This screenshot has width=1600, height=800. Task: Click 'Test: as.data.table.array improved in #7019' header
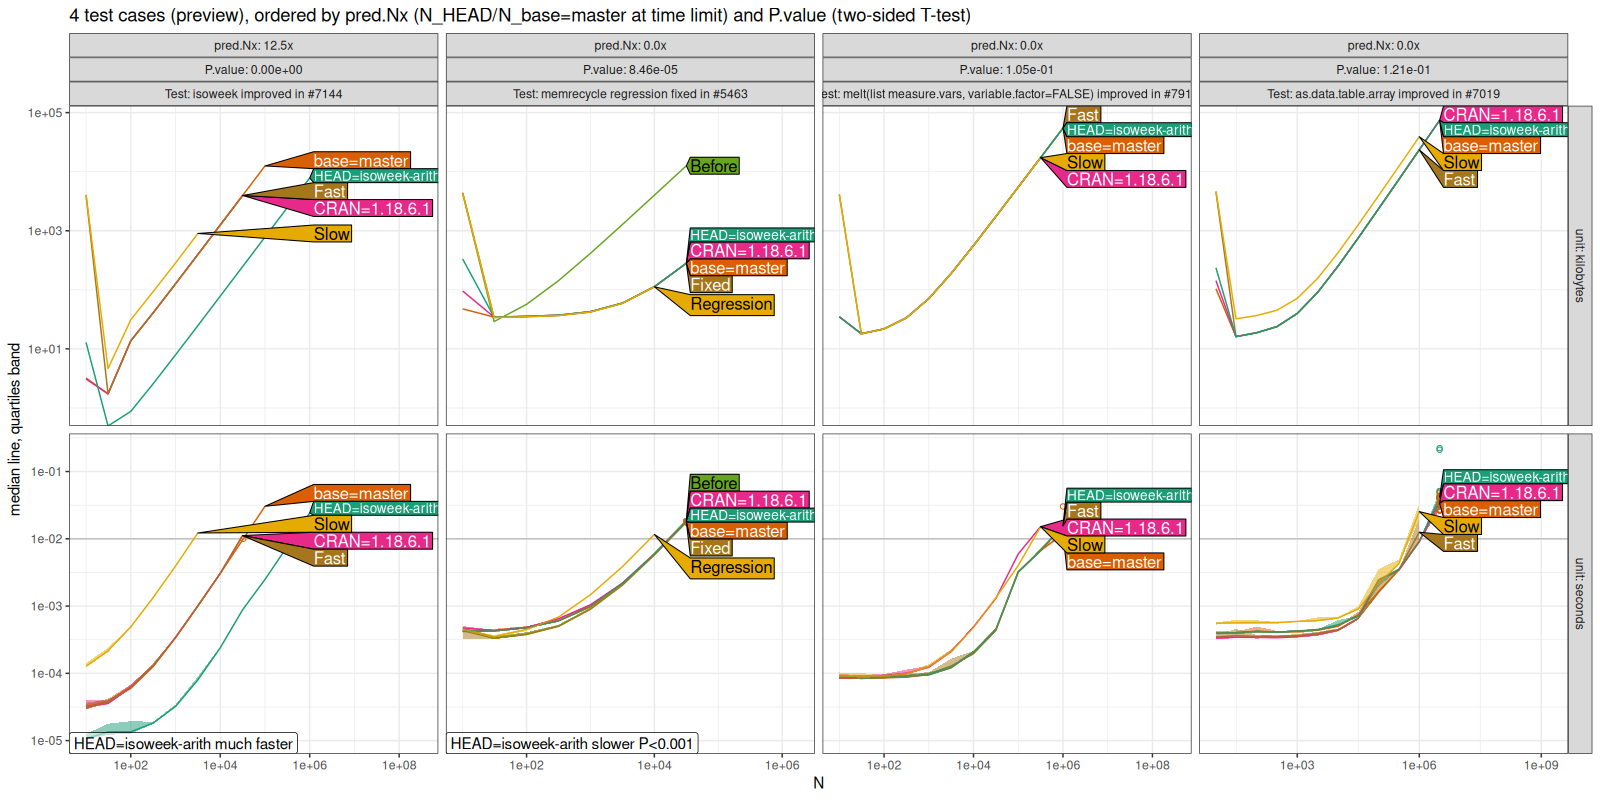pos(1383,94)
